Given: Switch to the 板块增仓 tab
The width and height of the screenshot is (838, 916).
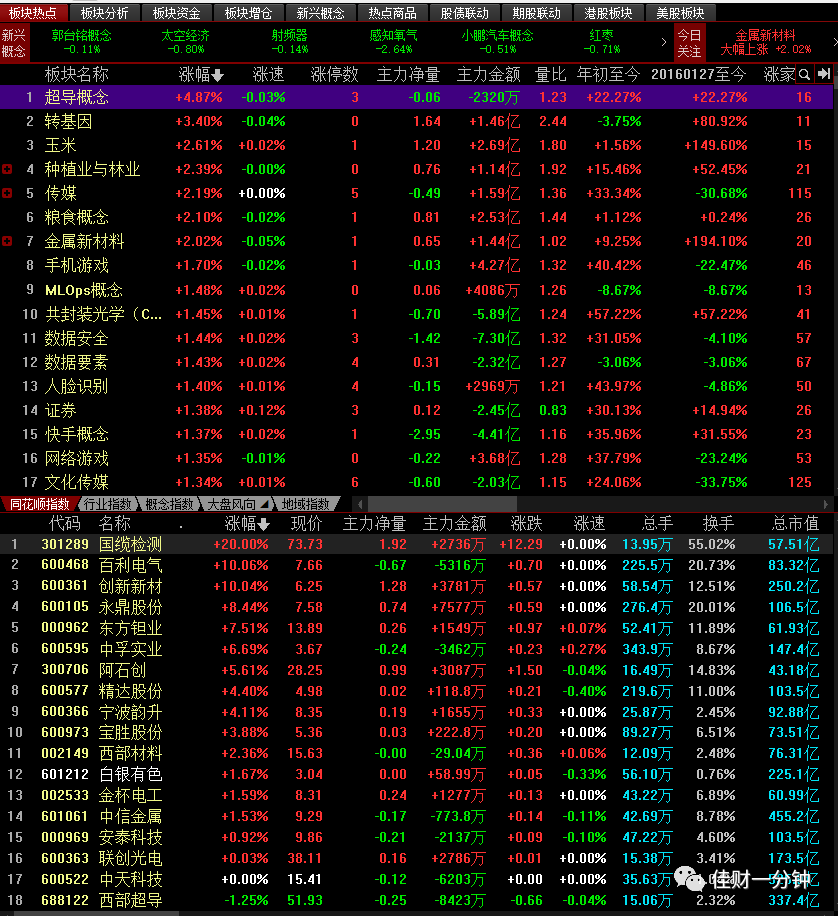Looking at the screenshot, I should coord(248,13).
